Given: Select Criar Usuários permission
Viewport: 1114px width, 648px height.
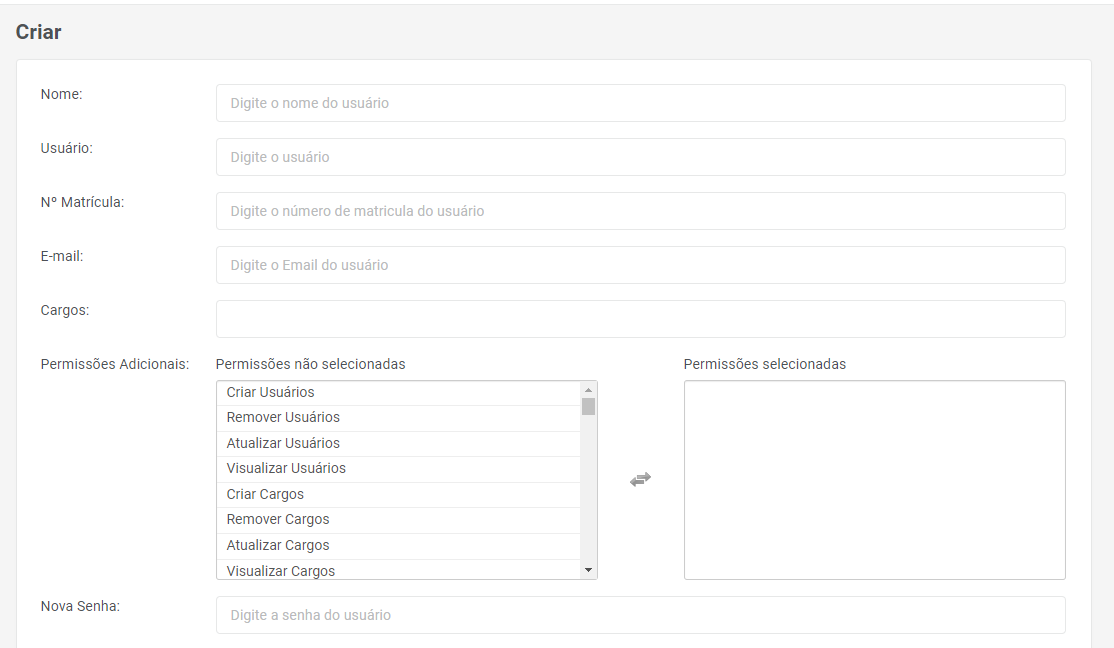Looking at the screenshot, I should tap(271, 392).
